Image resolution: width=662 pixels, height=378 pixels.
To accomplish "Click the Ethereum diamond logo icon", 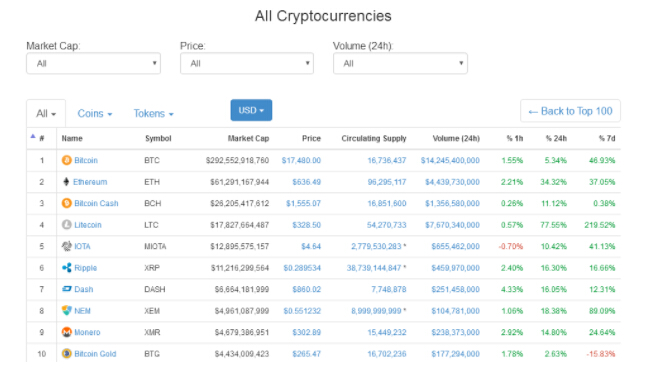I will point(66,182).
